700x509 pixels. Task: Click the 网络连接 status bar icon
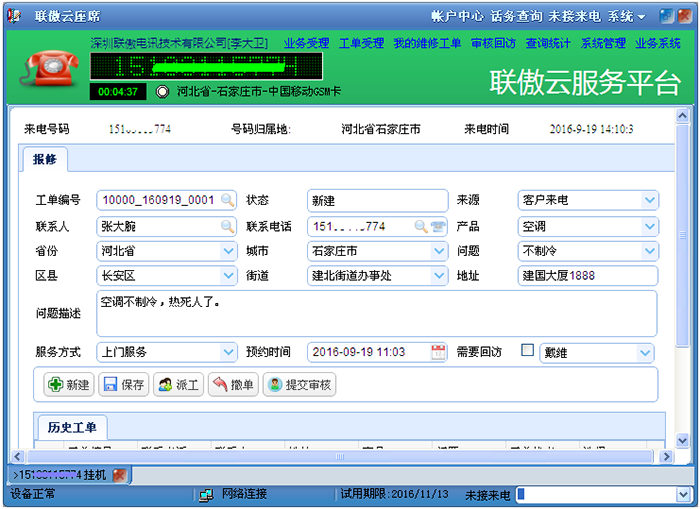coord(206,495)
